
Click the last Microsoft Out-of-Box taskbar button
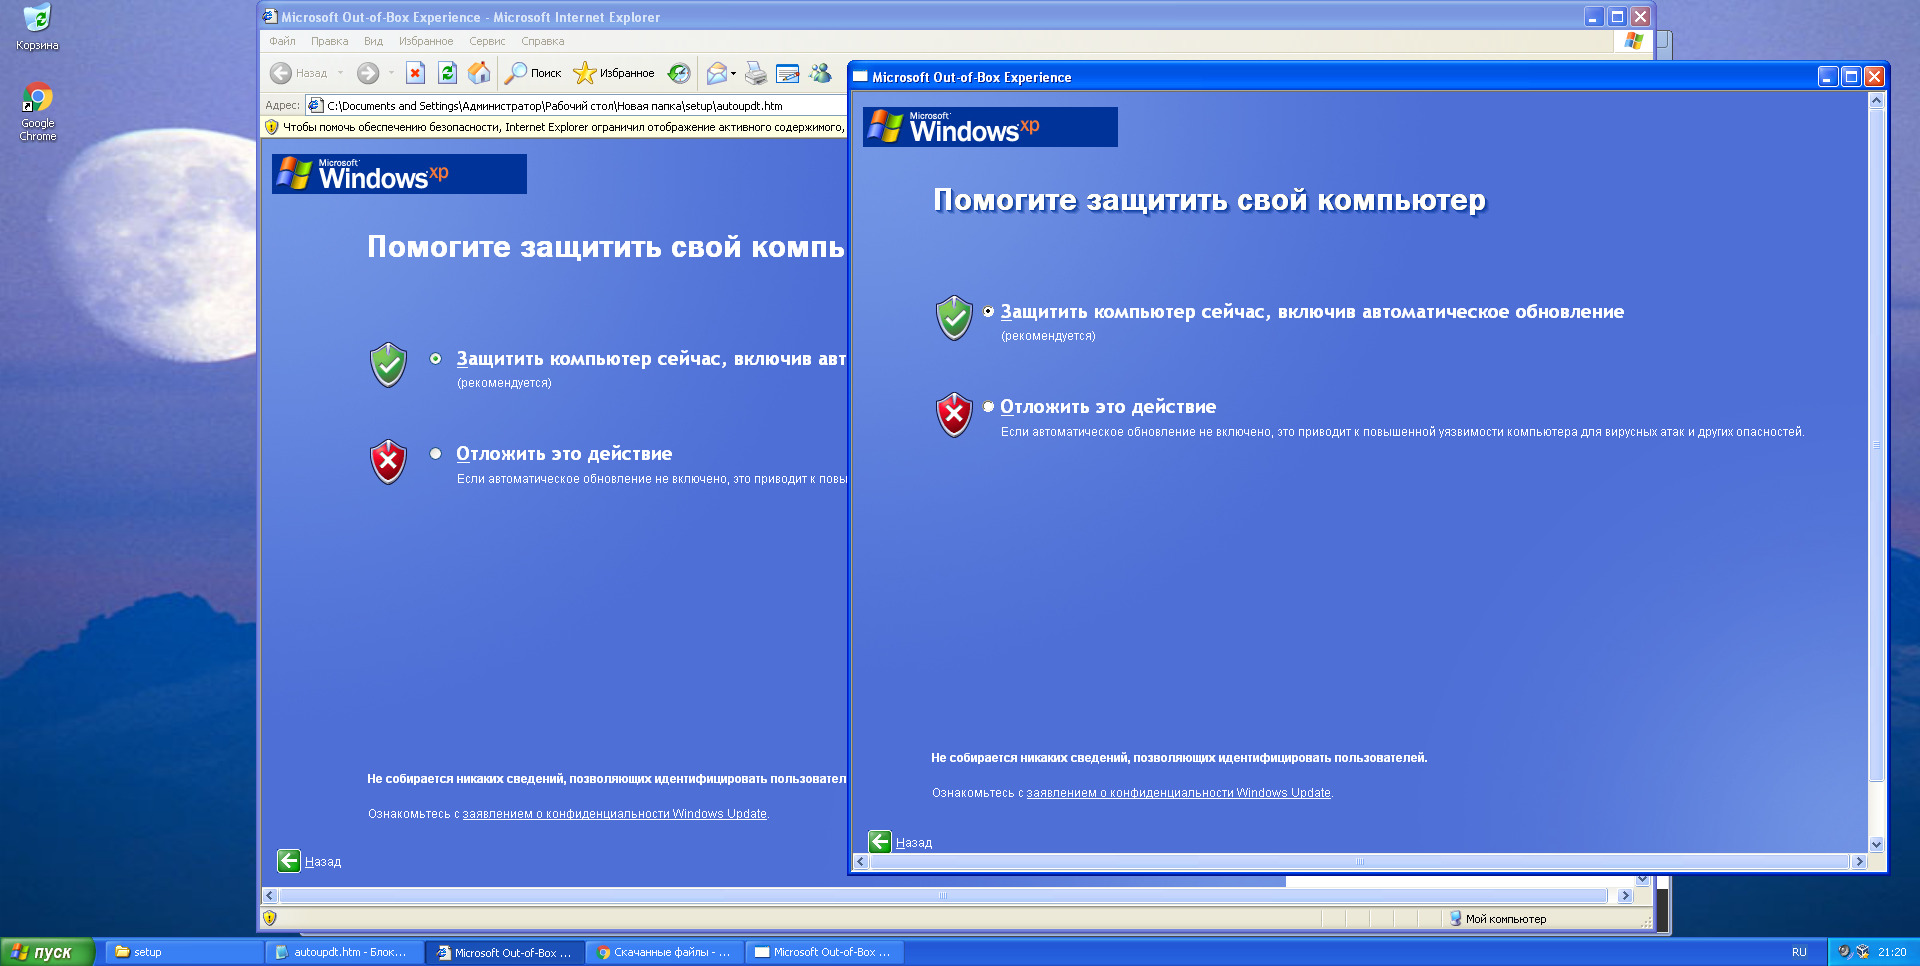(x=823, y=952)
